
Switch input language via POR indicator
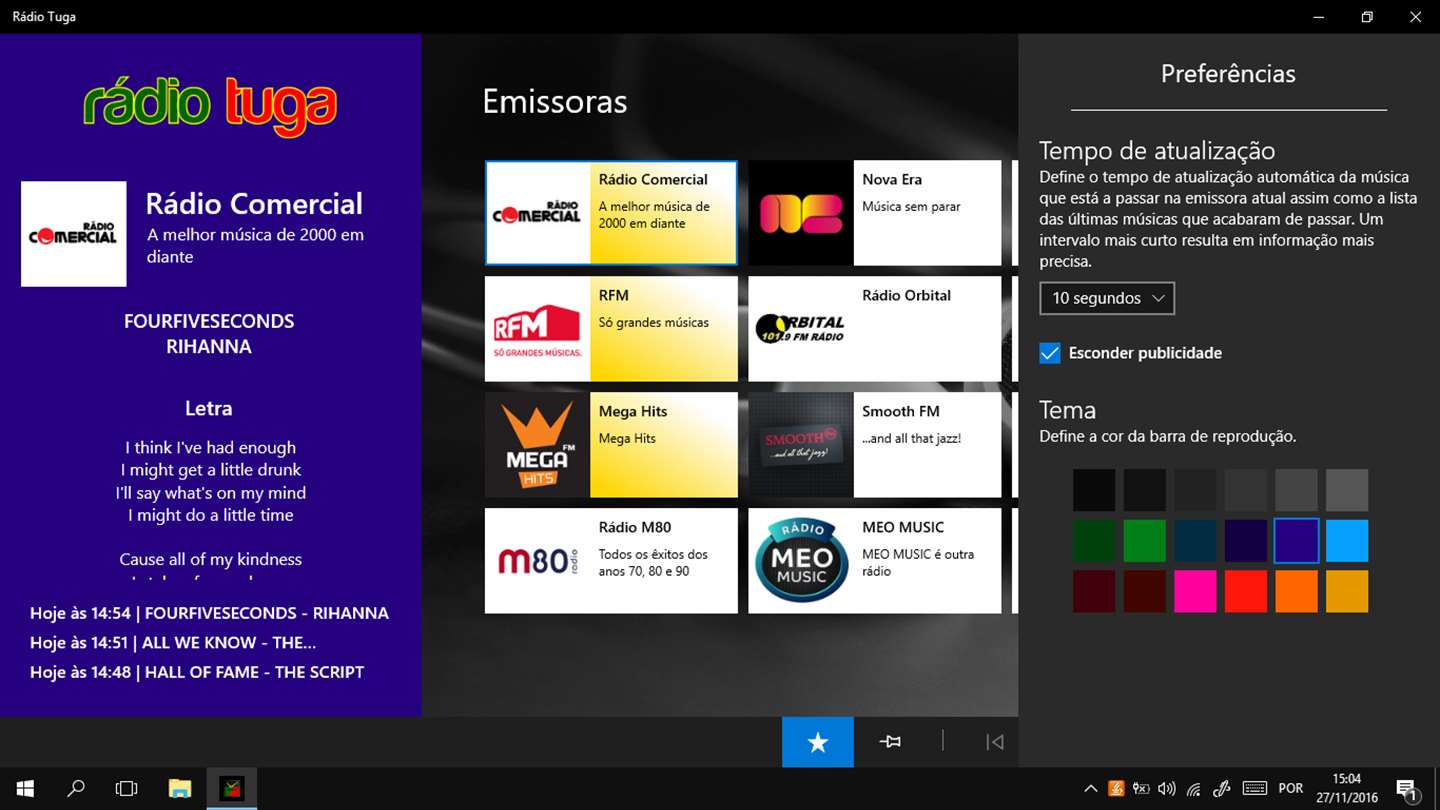1291,789
